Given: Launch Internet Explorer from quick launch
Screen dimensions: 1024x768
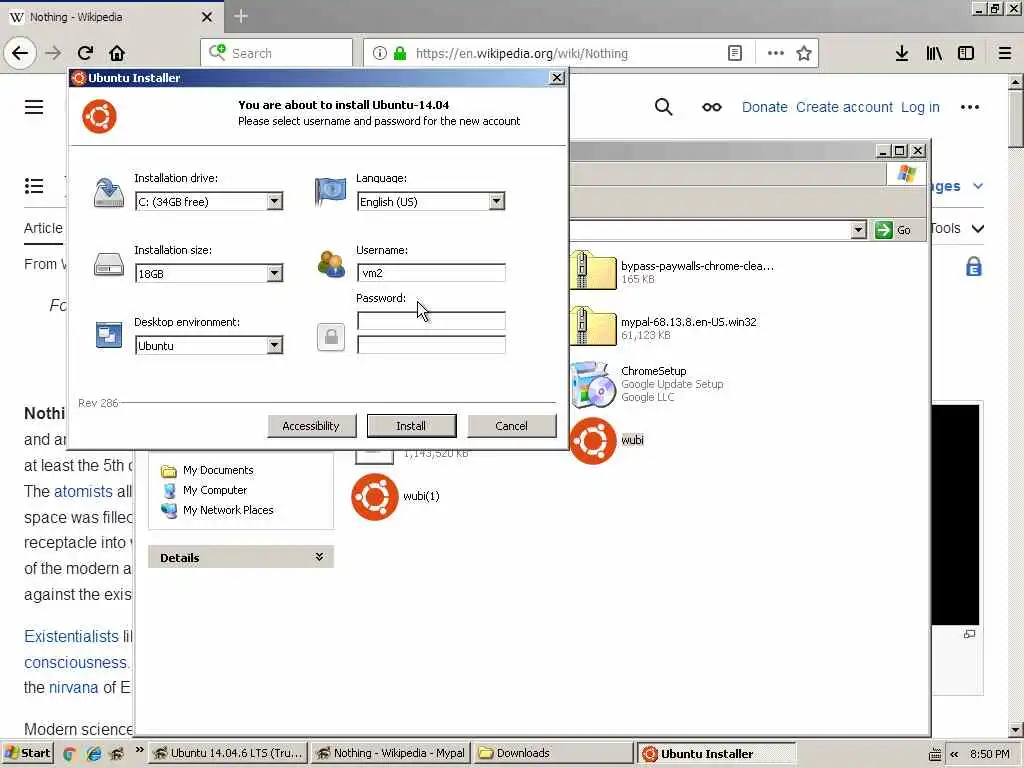Looking at the screenshot, I should (93, 754).
